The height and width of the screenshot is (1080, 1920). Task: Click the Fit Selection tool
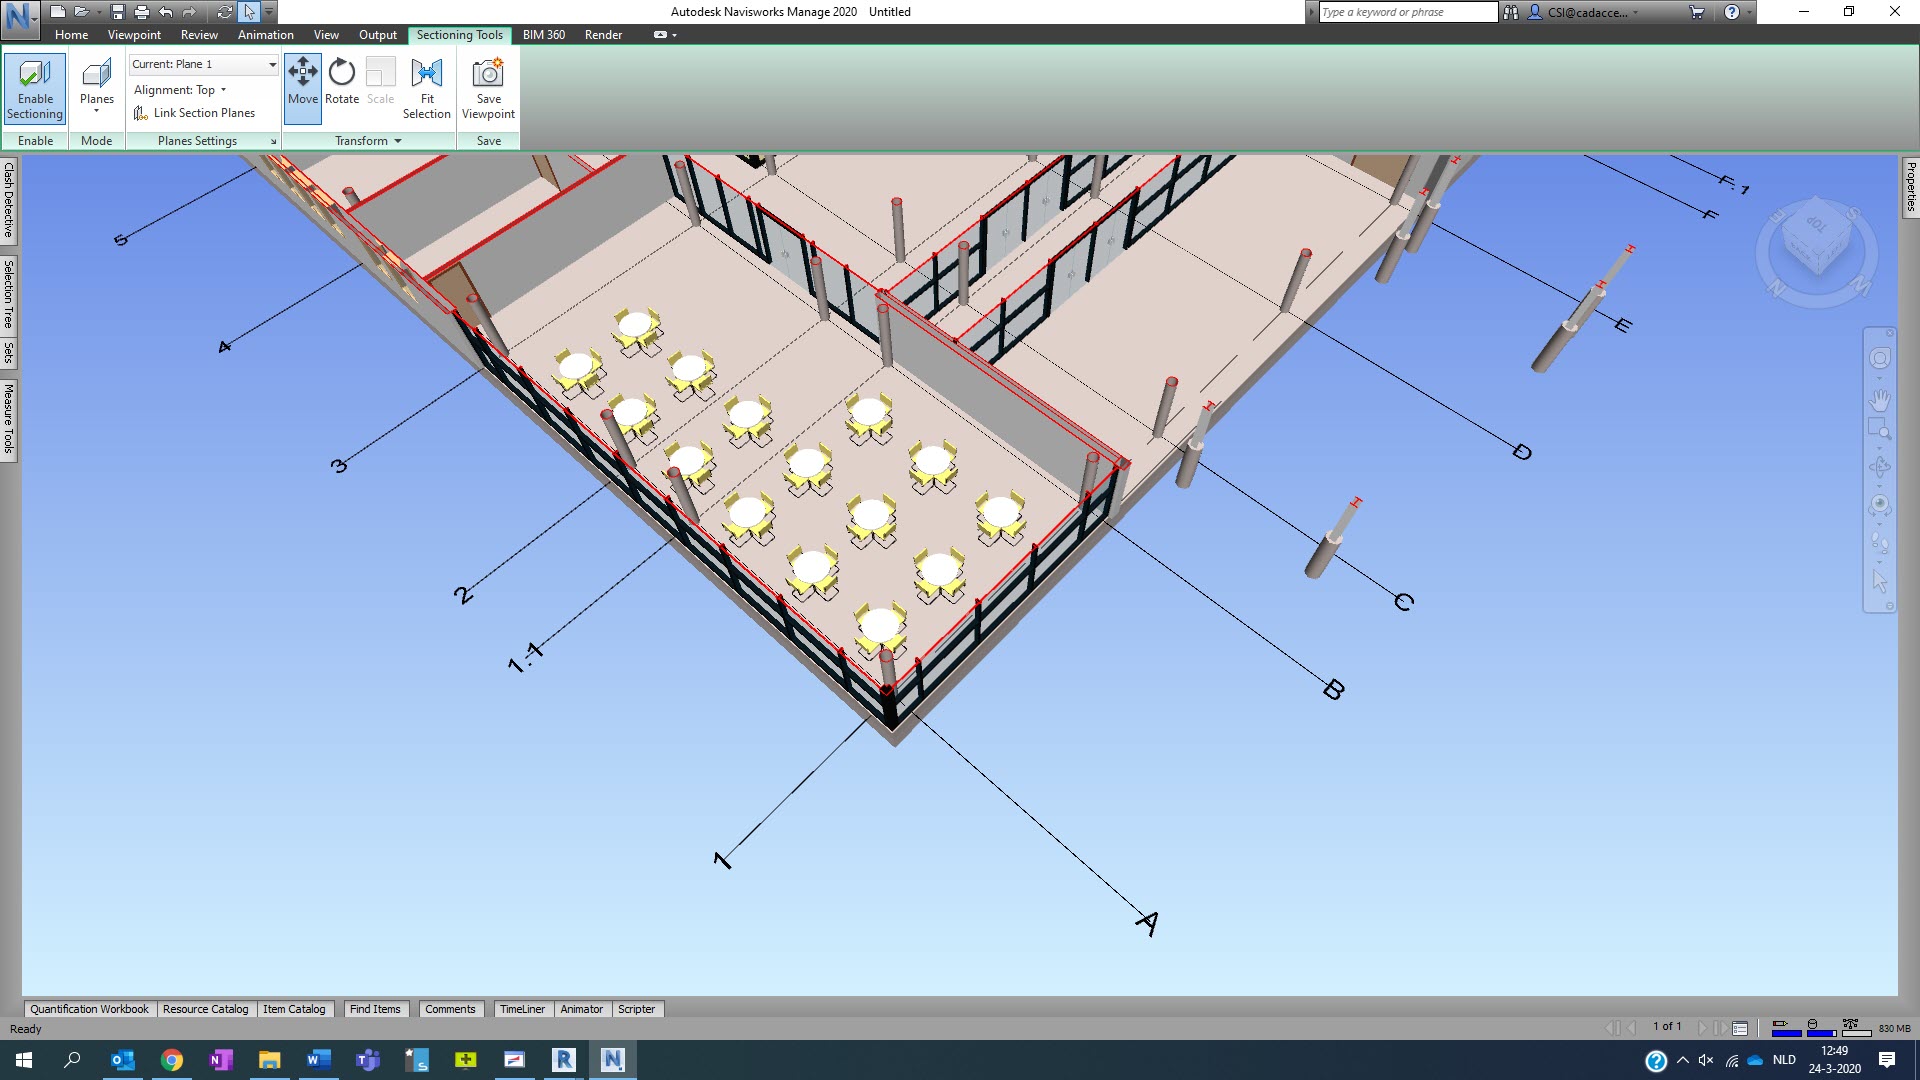click(427, 88)
